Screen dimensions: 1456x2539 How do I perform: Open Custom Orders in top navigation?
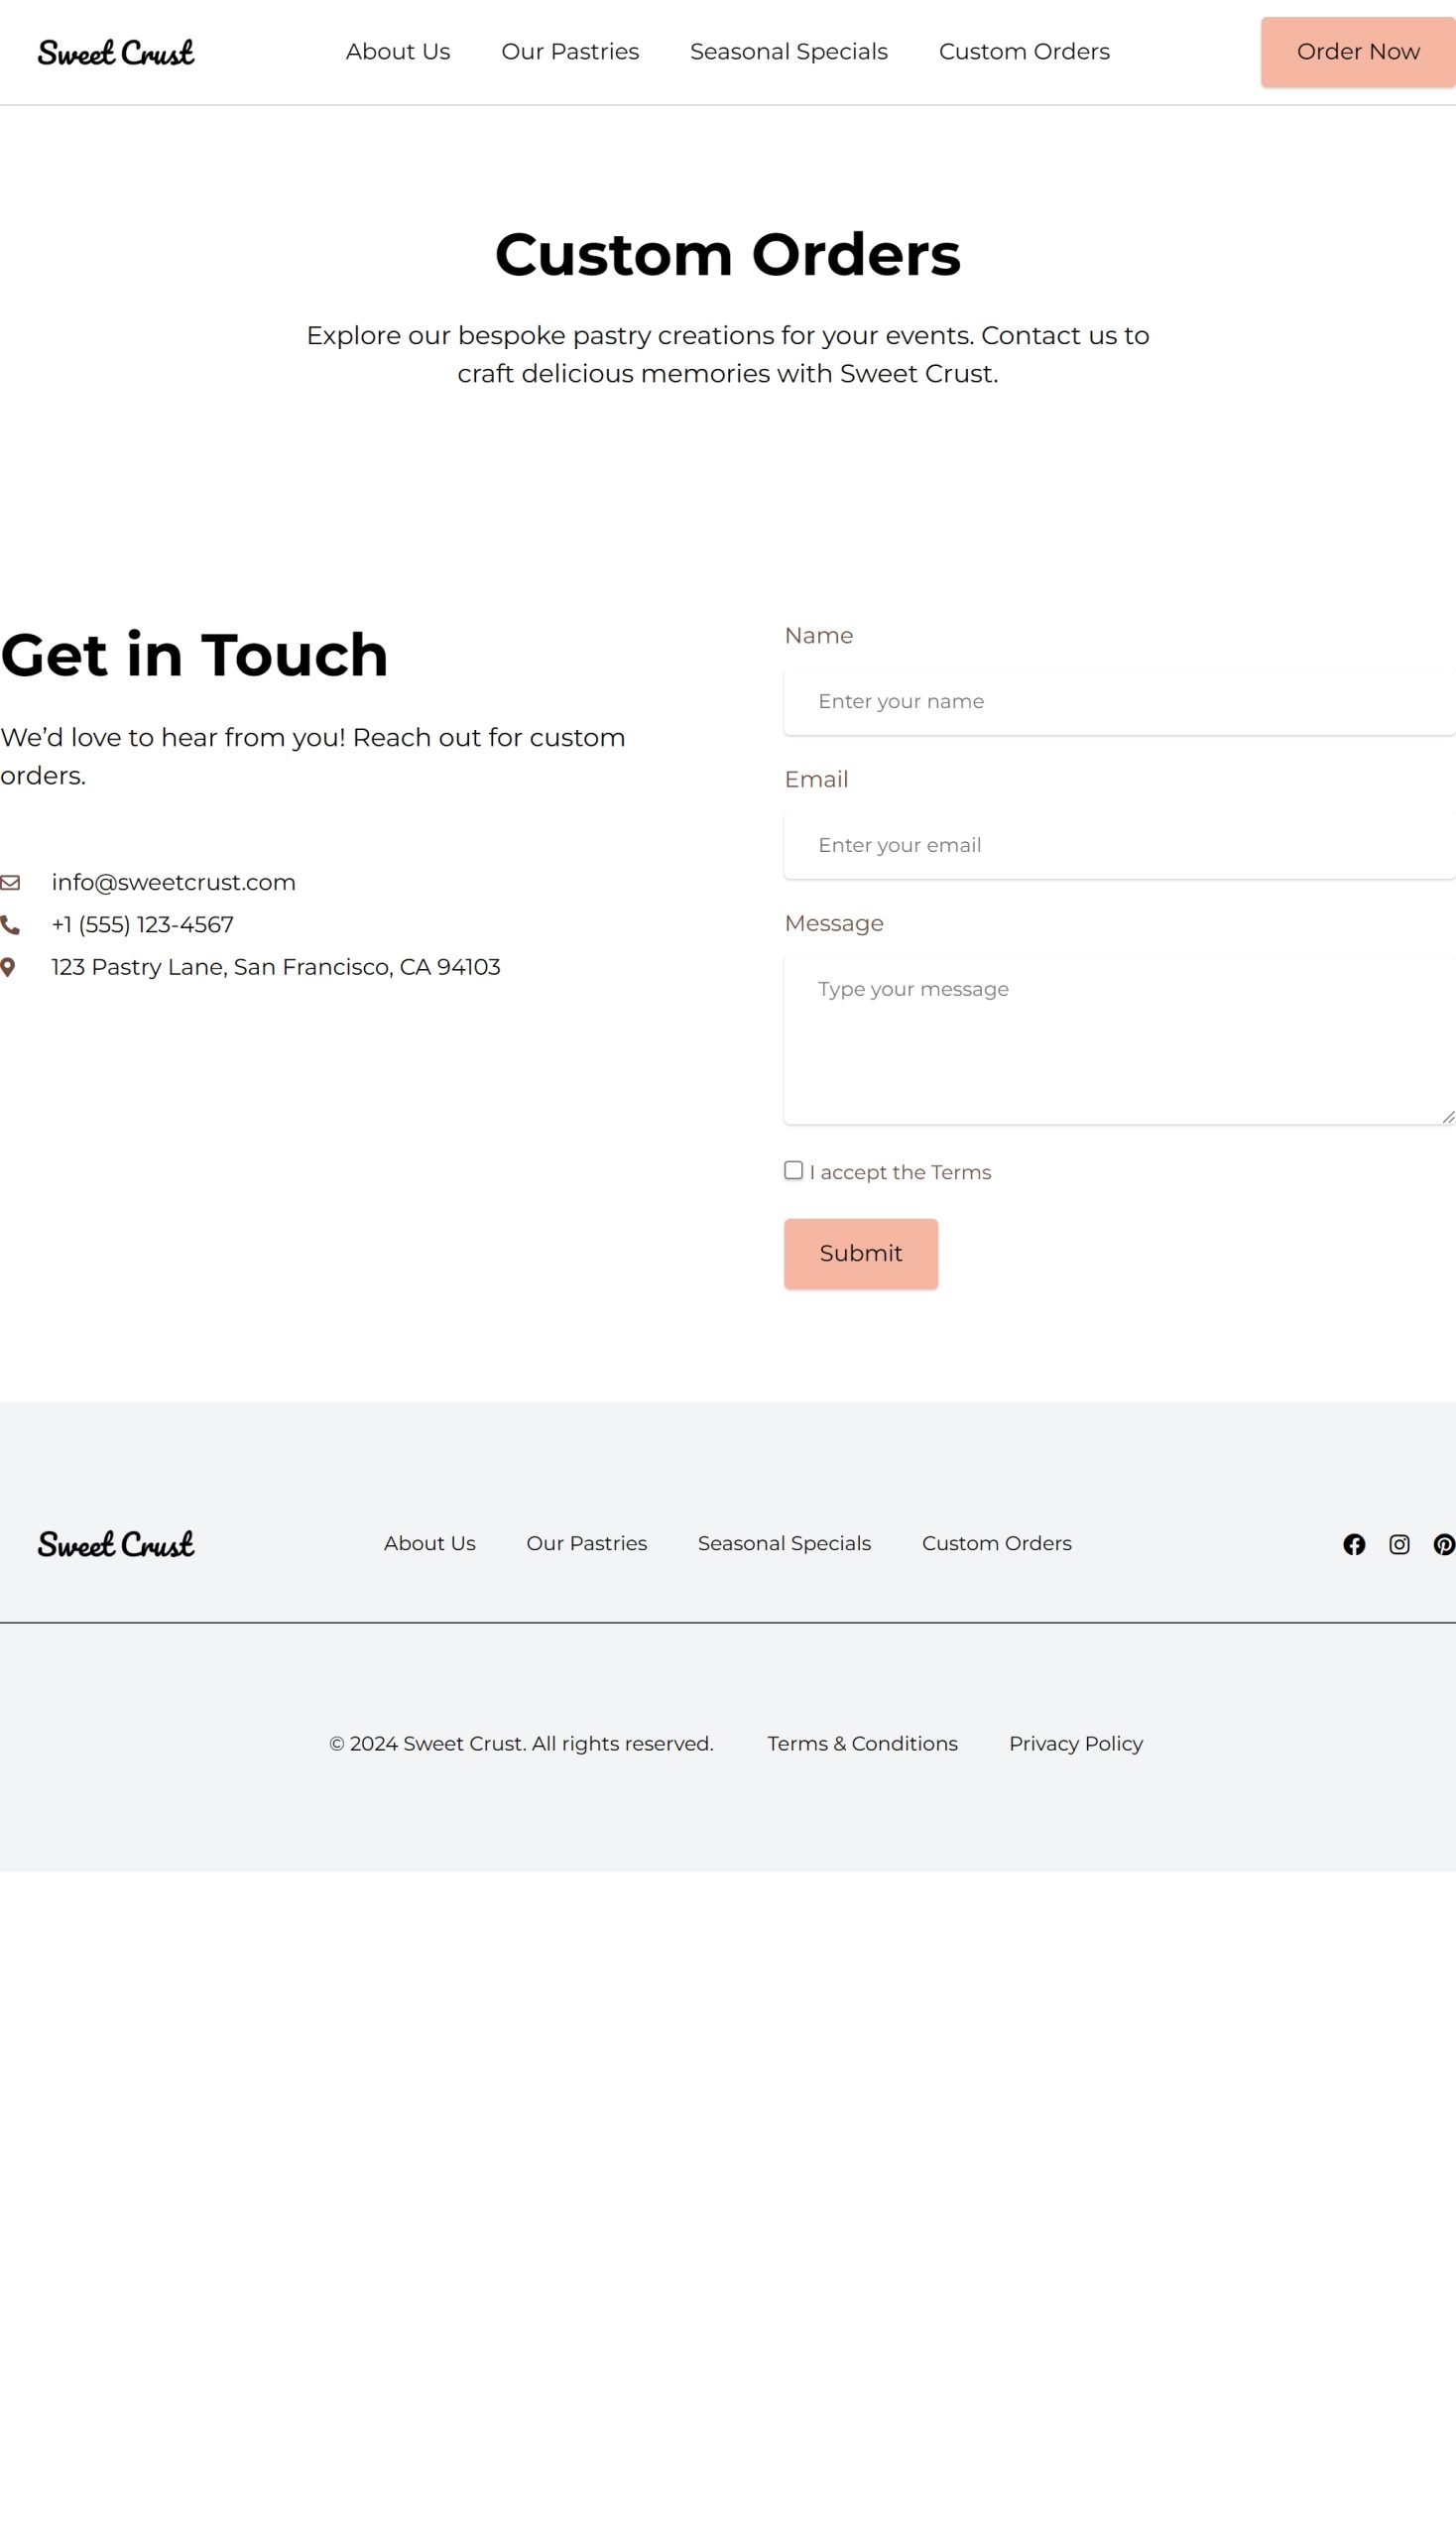click(1024, 52)
